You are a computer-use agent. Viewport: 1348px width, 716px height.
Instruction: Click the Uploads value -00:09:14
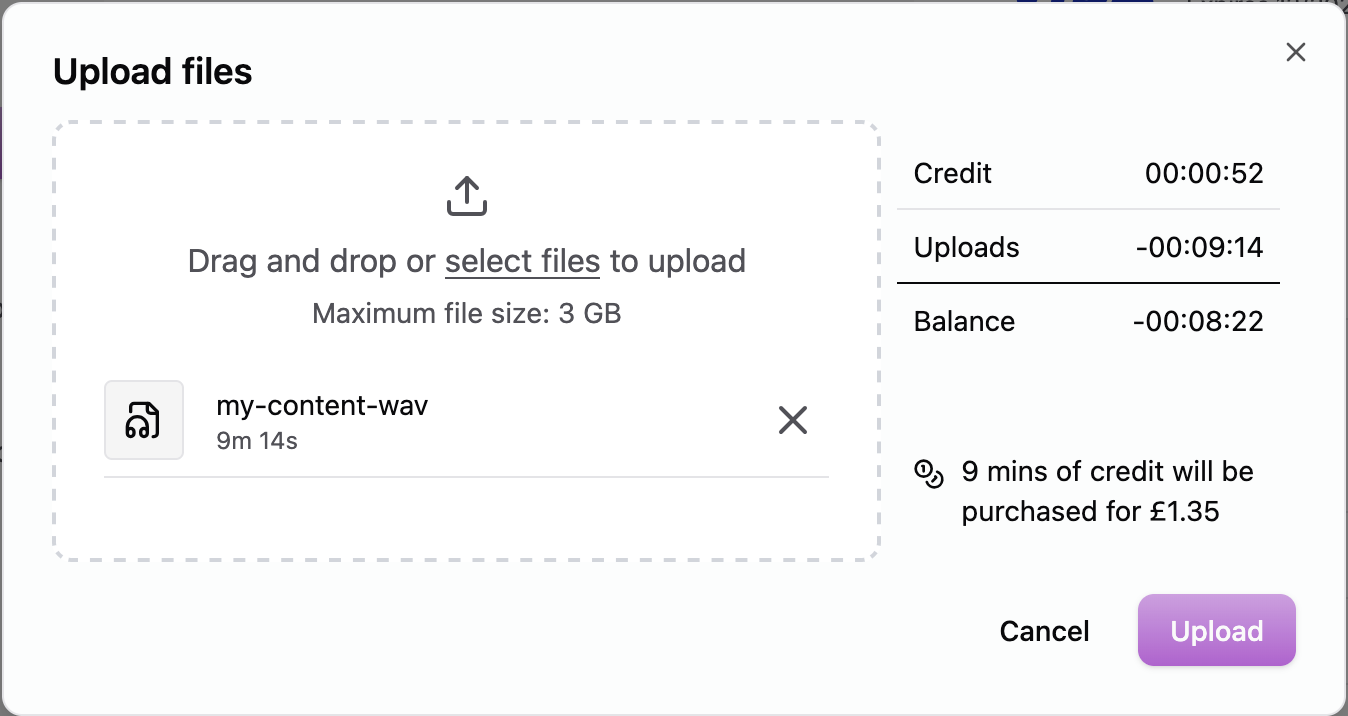[x=1199, y=247]
